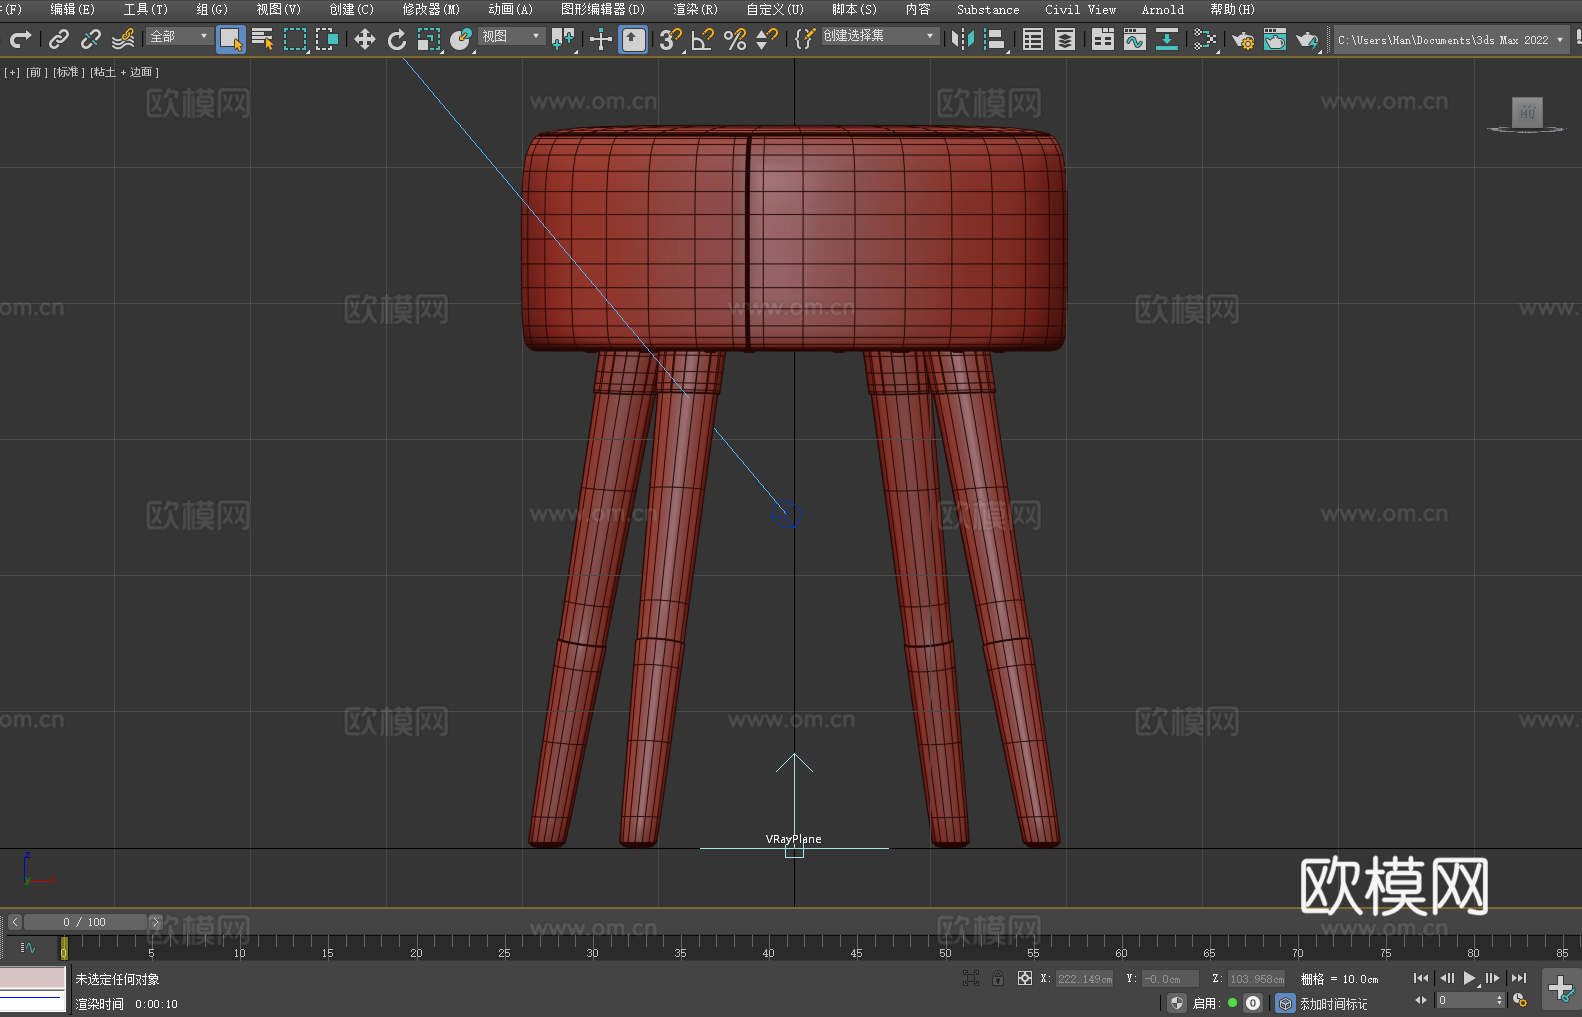This screenshot has height=1017, width=1582.
Task: Open mini curve editor toggle icon
Action: pyautogui.click(x=28, y=947)
